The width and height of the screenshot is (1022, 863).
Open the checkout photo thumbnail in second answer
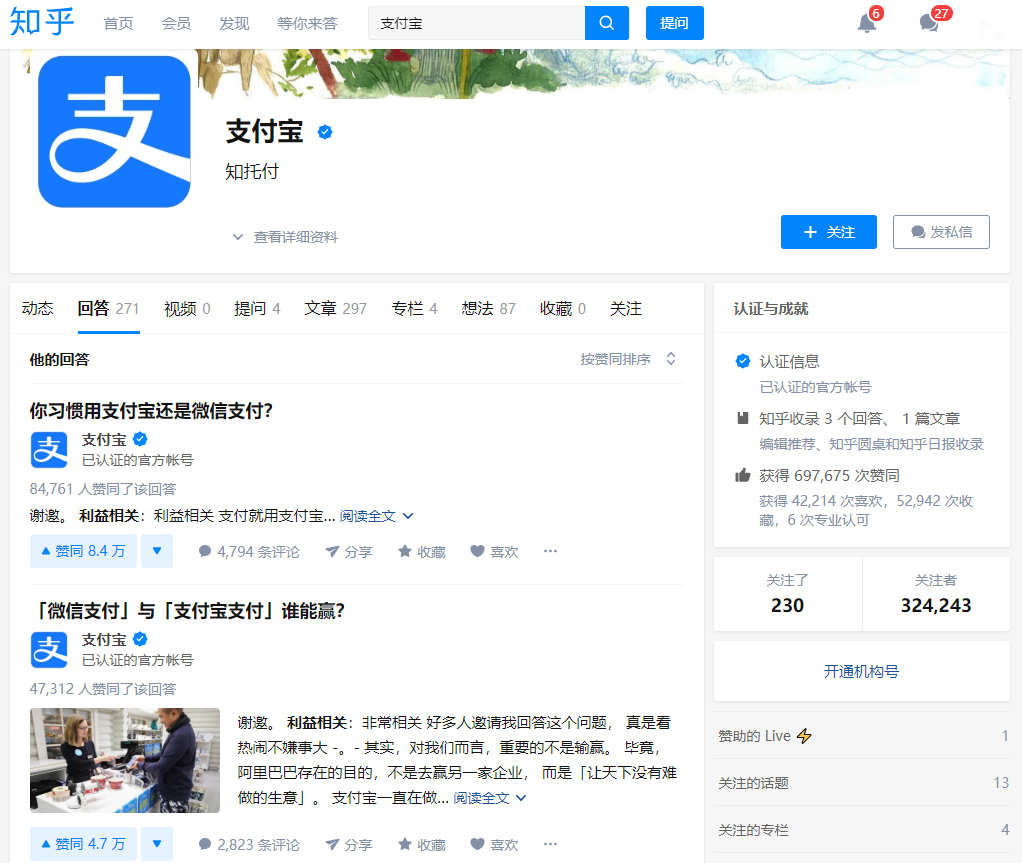pos(124,760)
